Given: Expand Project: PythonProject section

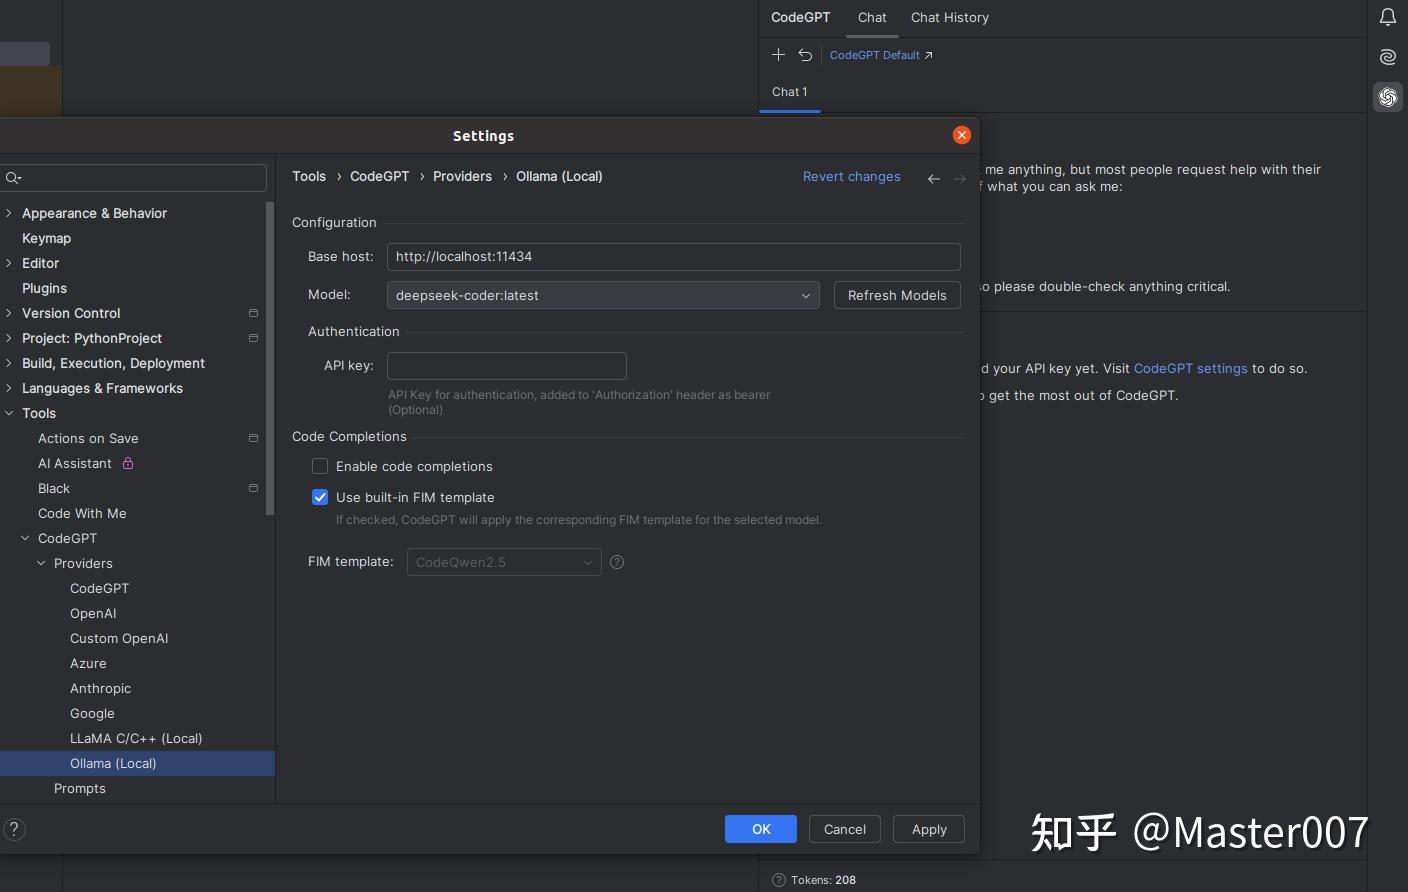Looking at the screenshot, I should click(x=9, y=338).
